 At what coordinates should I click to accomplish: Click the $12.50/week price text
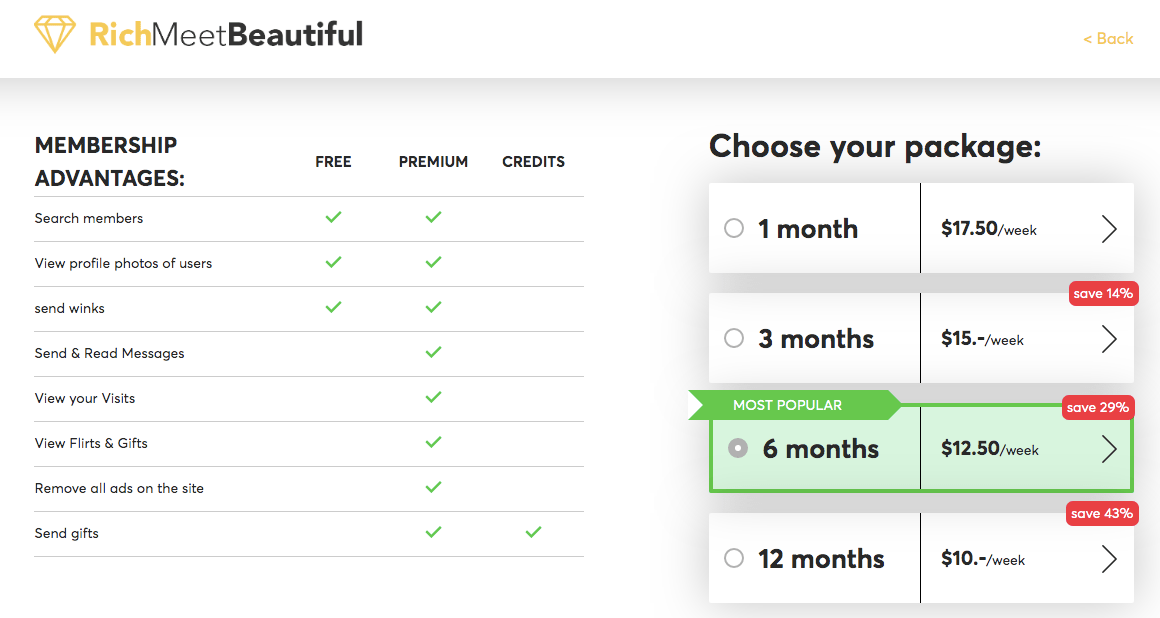click(989, 449)
